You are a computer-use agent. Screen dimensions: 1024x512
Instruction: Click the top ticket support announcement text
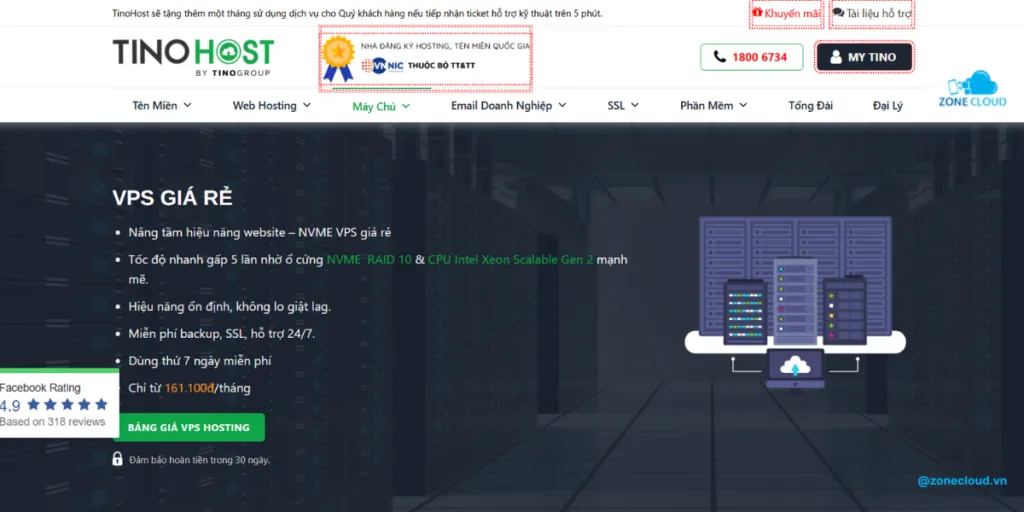coord(357,13)
